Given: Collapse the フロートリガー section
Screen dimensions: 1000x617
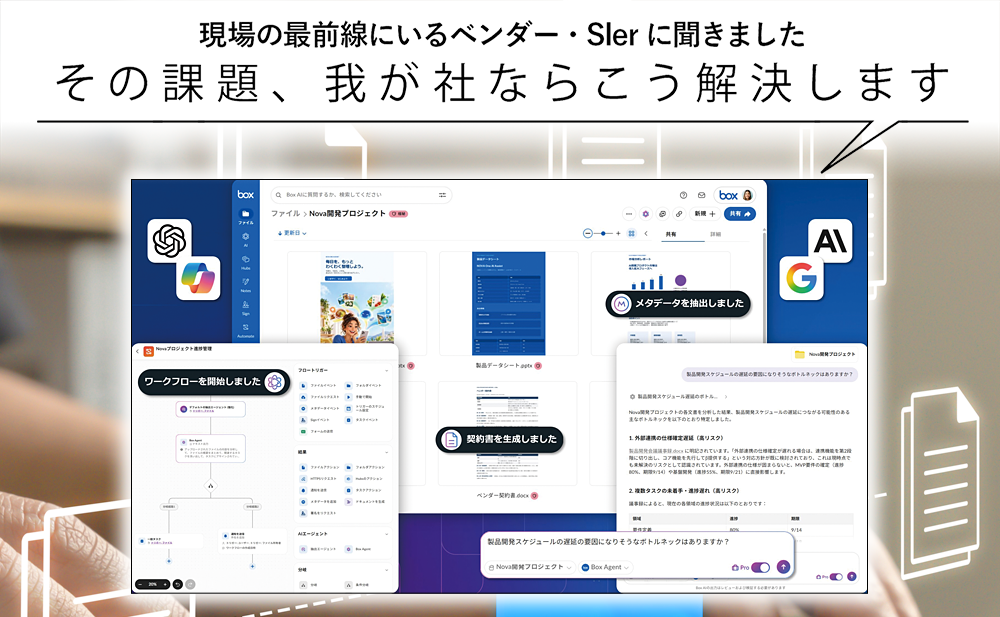Looking at the screenshot, I should pyautogui.click(x=386, y=370).
